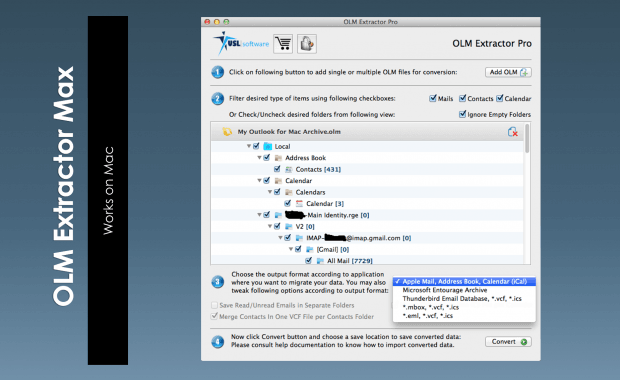
Task: Collapse the Address Book node
Action: [x=259, y=157]
